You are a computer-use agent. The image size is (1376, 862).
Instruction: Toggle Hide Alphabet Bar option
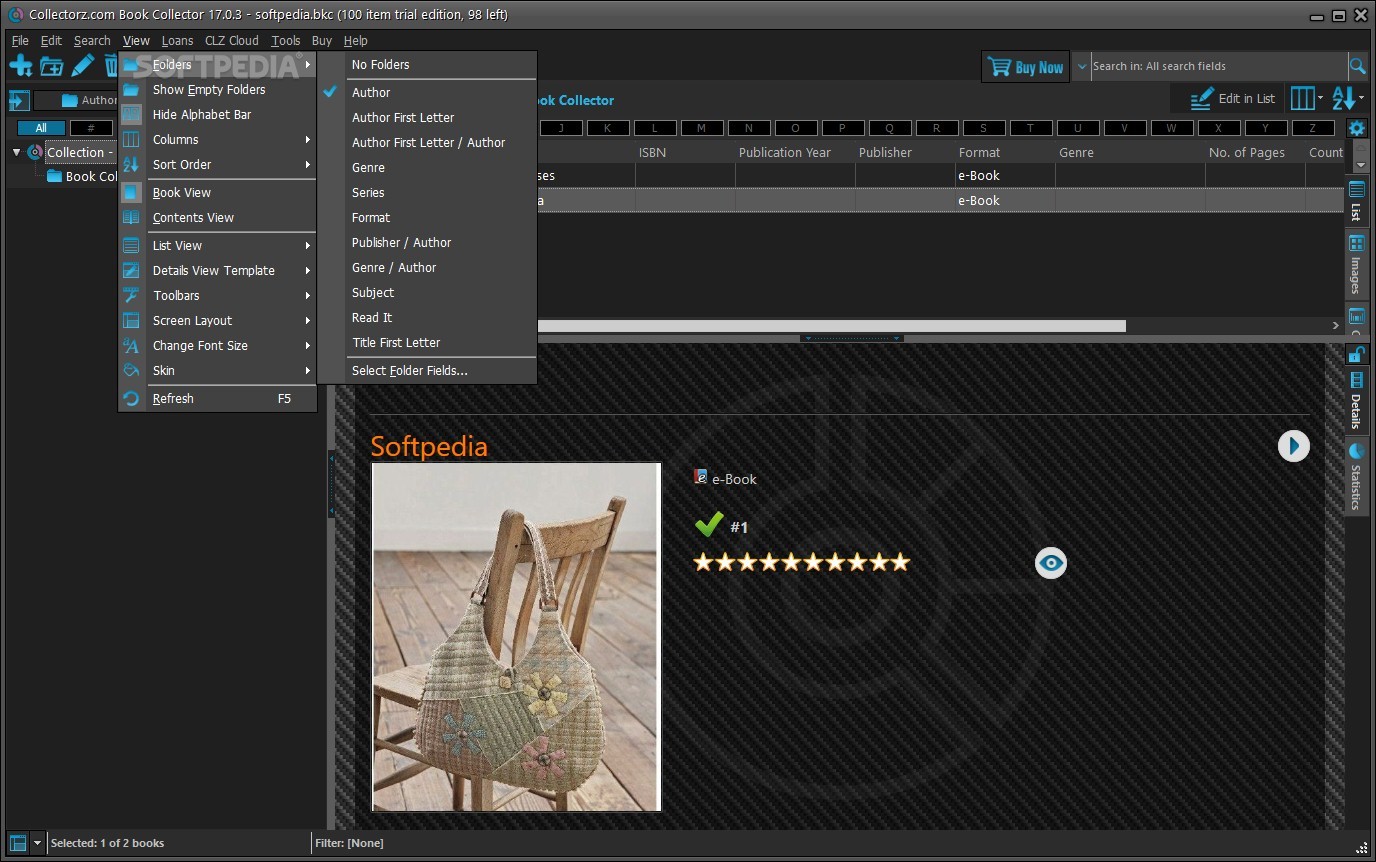pyautogui.click(x=217, y=114)
